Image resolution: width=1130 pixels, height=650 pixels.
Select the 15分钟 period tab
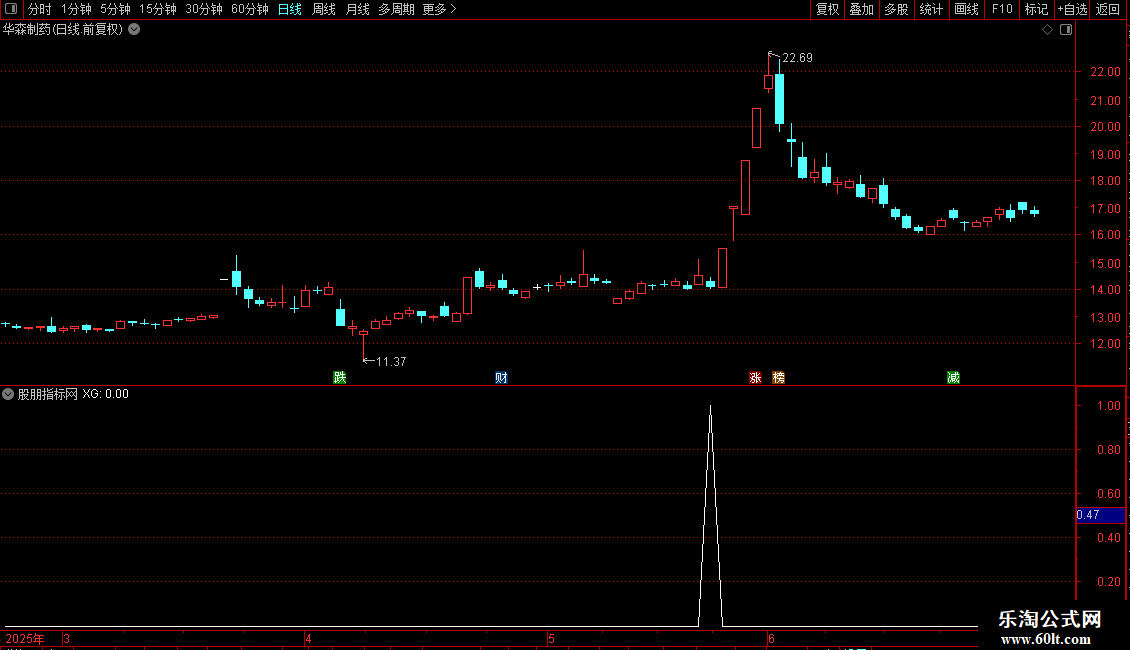[158, 9]
